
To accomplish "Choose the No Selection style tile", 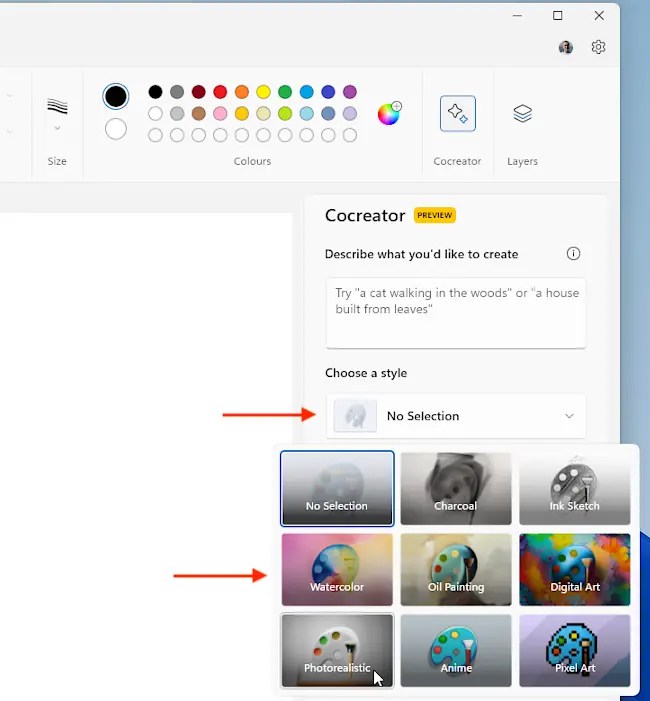I will (x=337, y=488).
